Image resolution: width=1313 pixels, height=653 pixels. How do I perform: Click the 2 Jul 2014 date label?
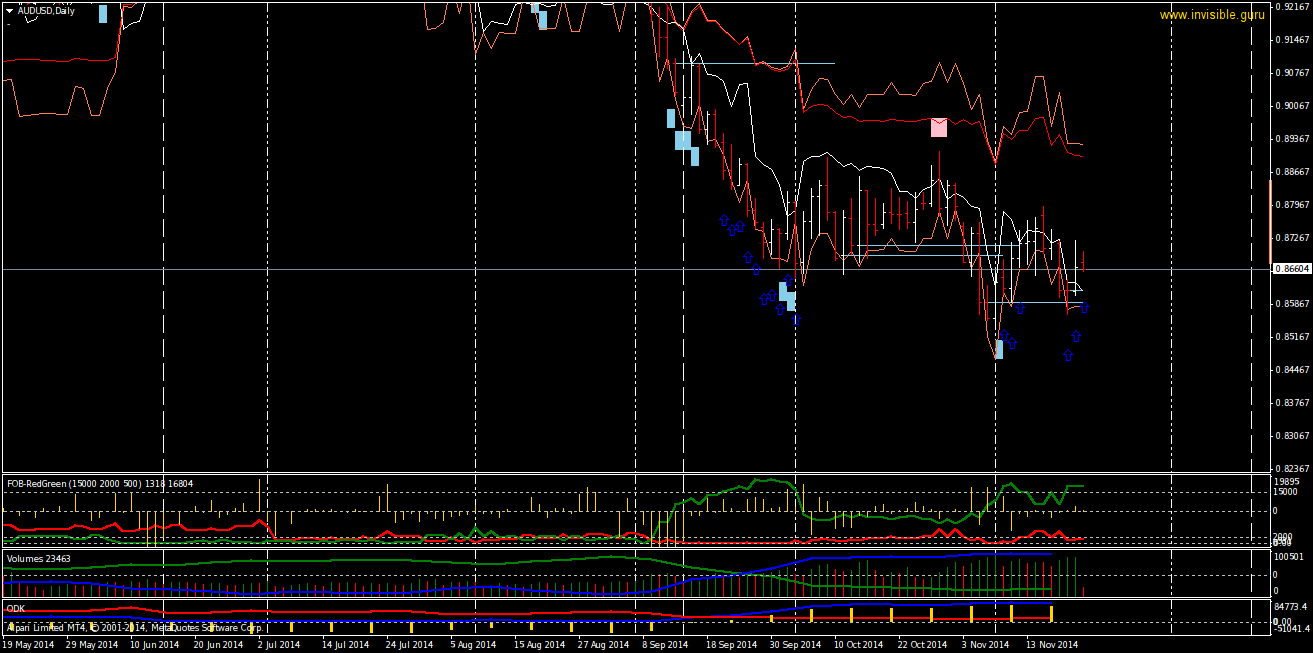tap(279, 645)
